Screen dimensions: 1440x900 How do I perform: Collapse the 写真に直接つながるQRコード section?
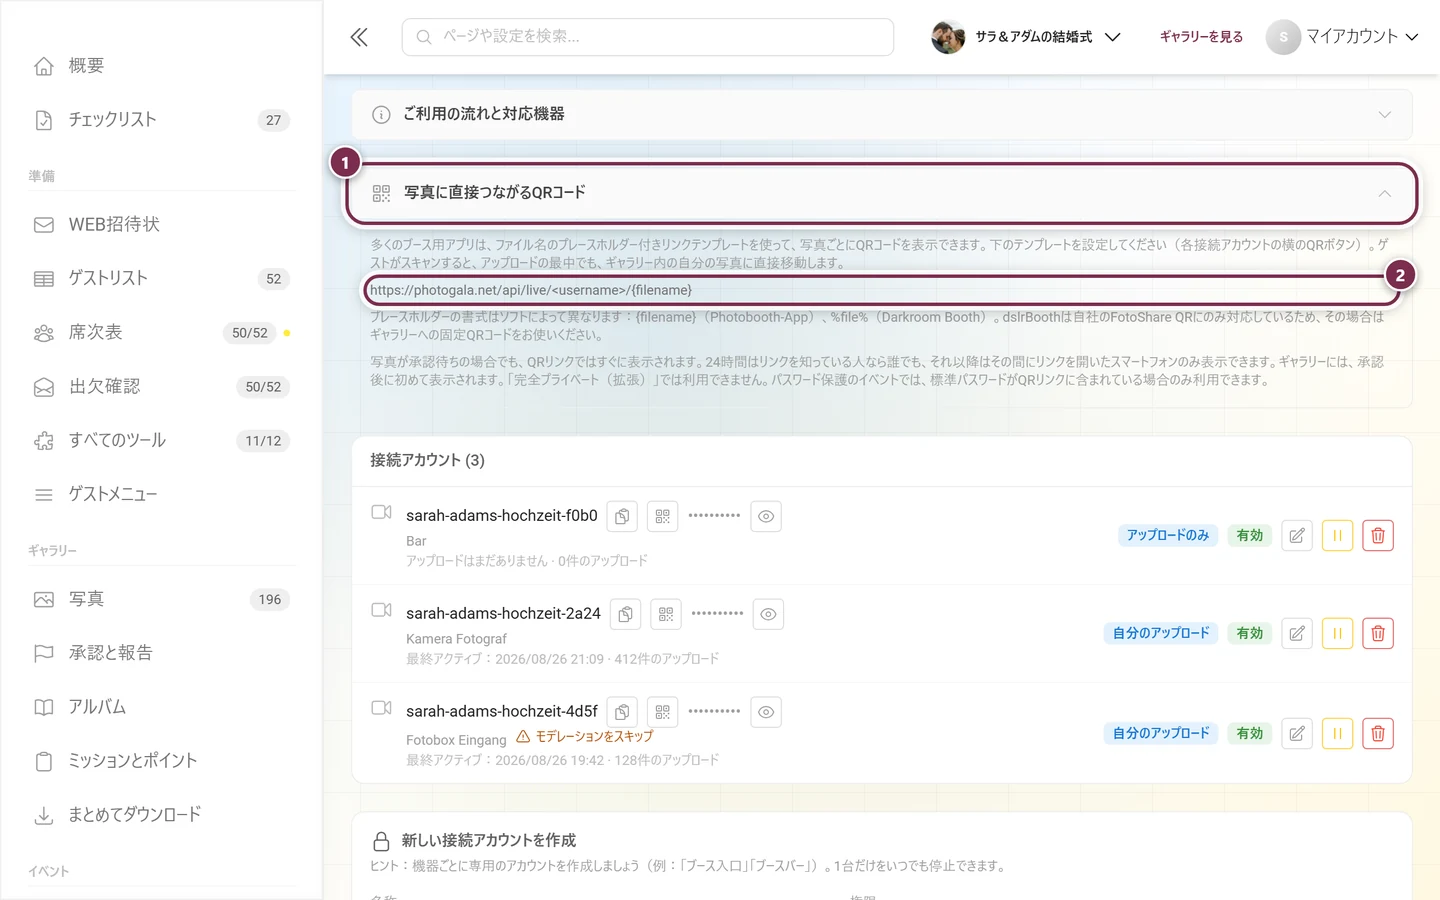882,192
